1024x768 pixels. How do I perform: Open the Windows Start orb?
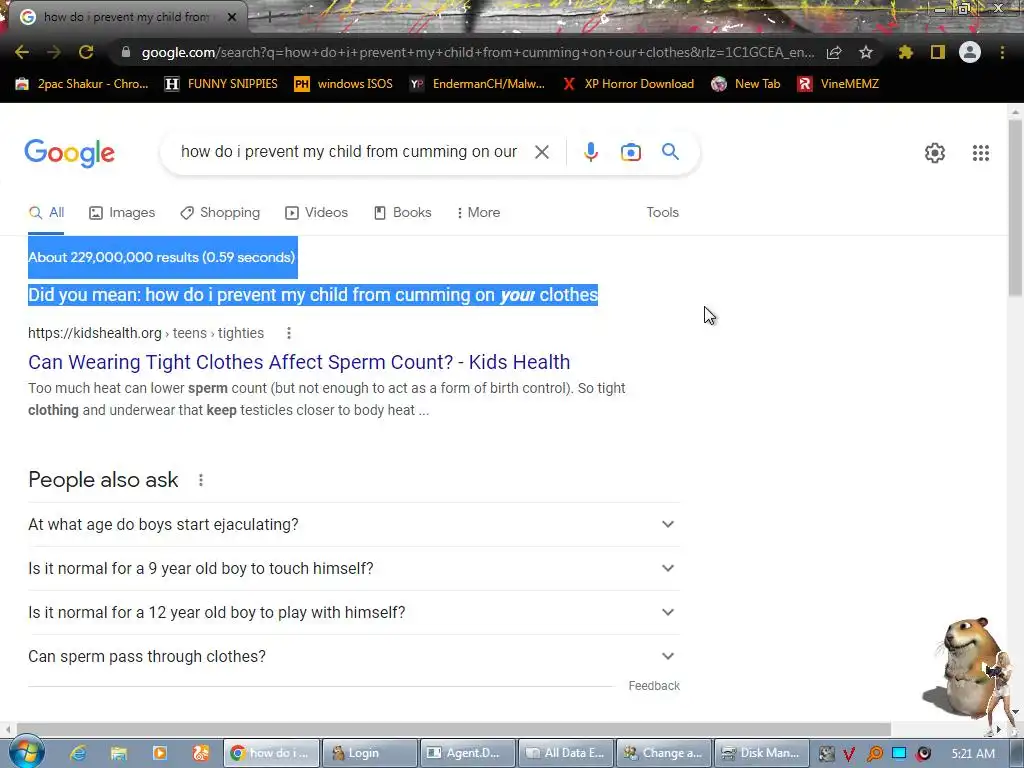(x=26, y=752)
